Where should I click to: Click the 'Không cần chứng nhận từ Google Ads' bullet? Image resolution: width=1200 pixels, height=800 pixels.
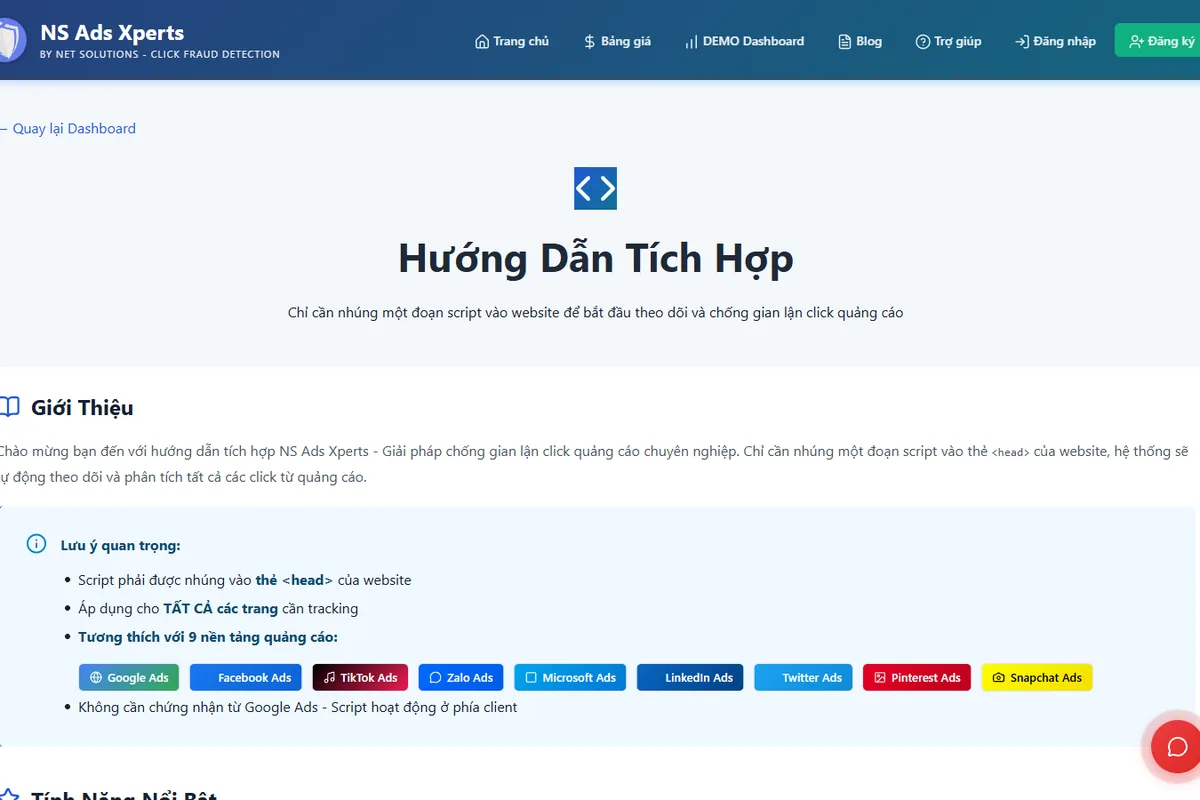click(298, 707)
